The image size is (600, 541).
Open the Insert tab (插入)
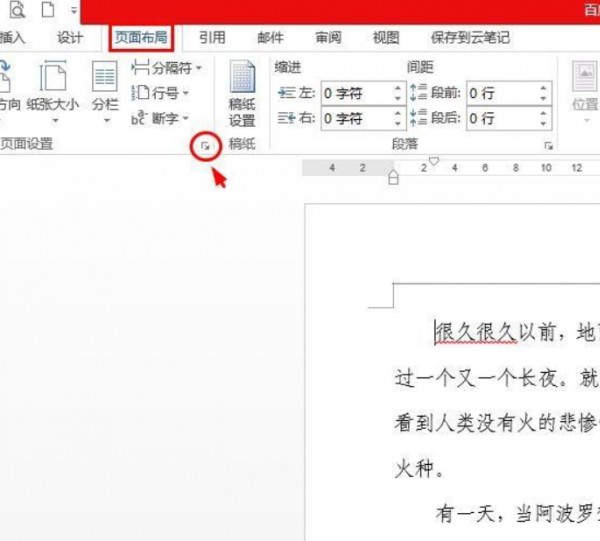click(12, 37)
